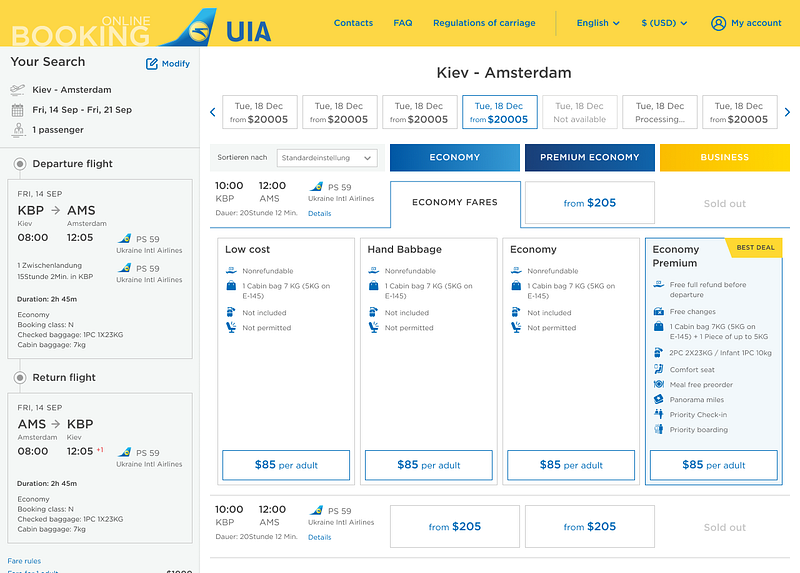Click the Processing... date card

660,112
